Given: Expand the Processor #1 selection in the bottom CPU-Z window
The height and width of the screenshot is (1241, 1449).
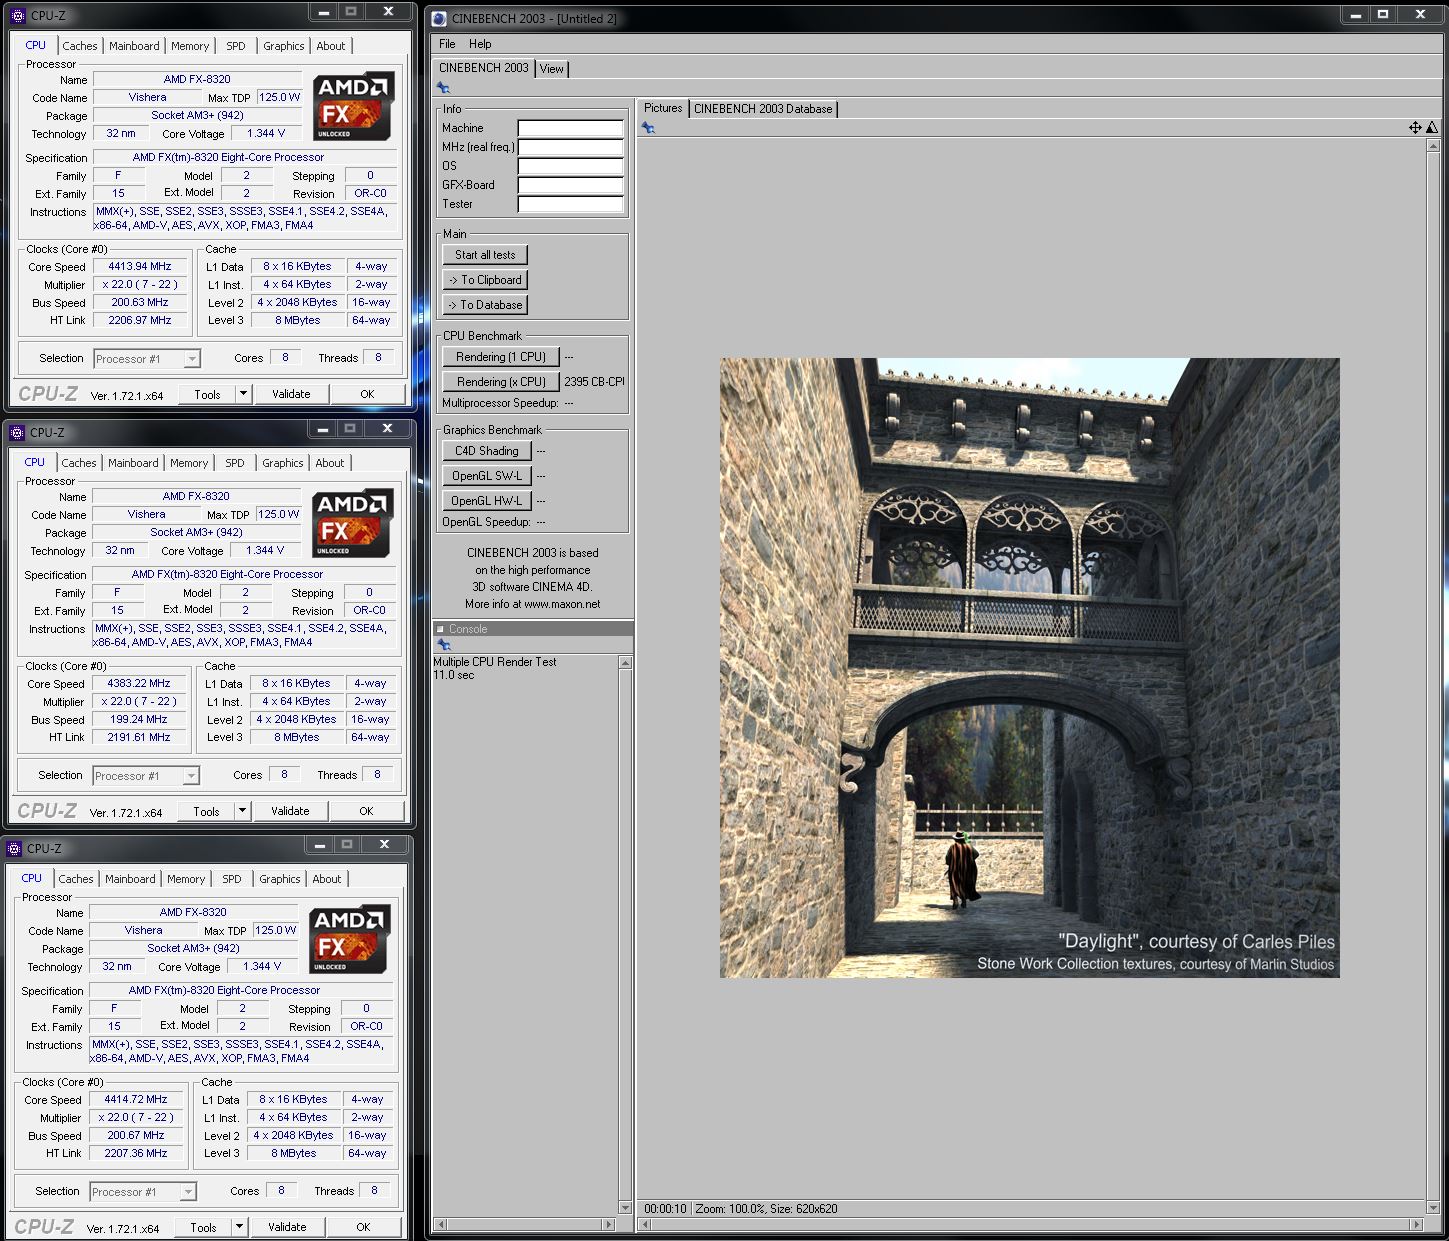Looking at the screenshot, I should [188, 1192].
